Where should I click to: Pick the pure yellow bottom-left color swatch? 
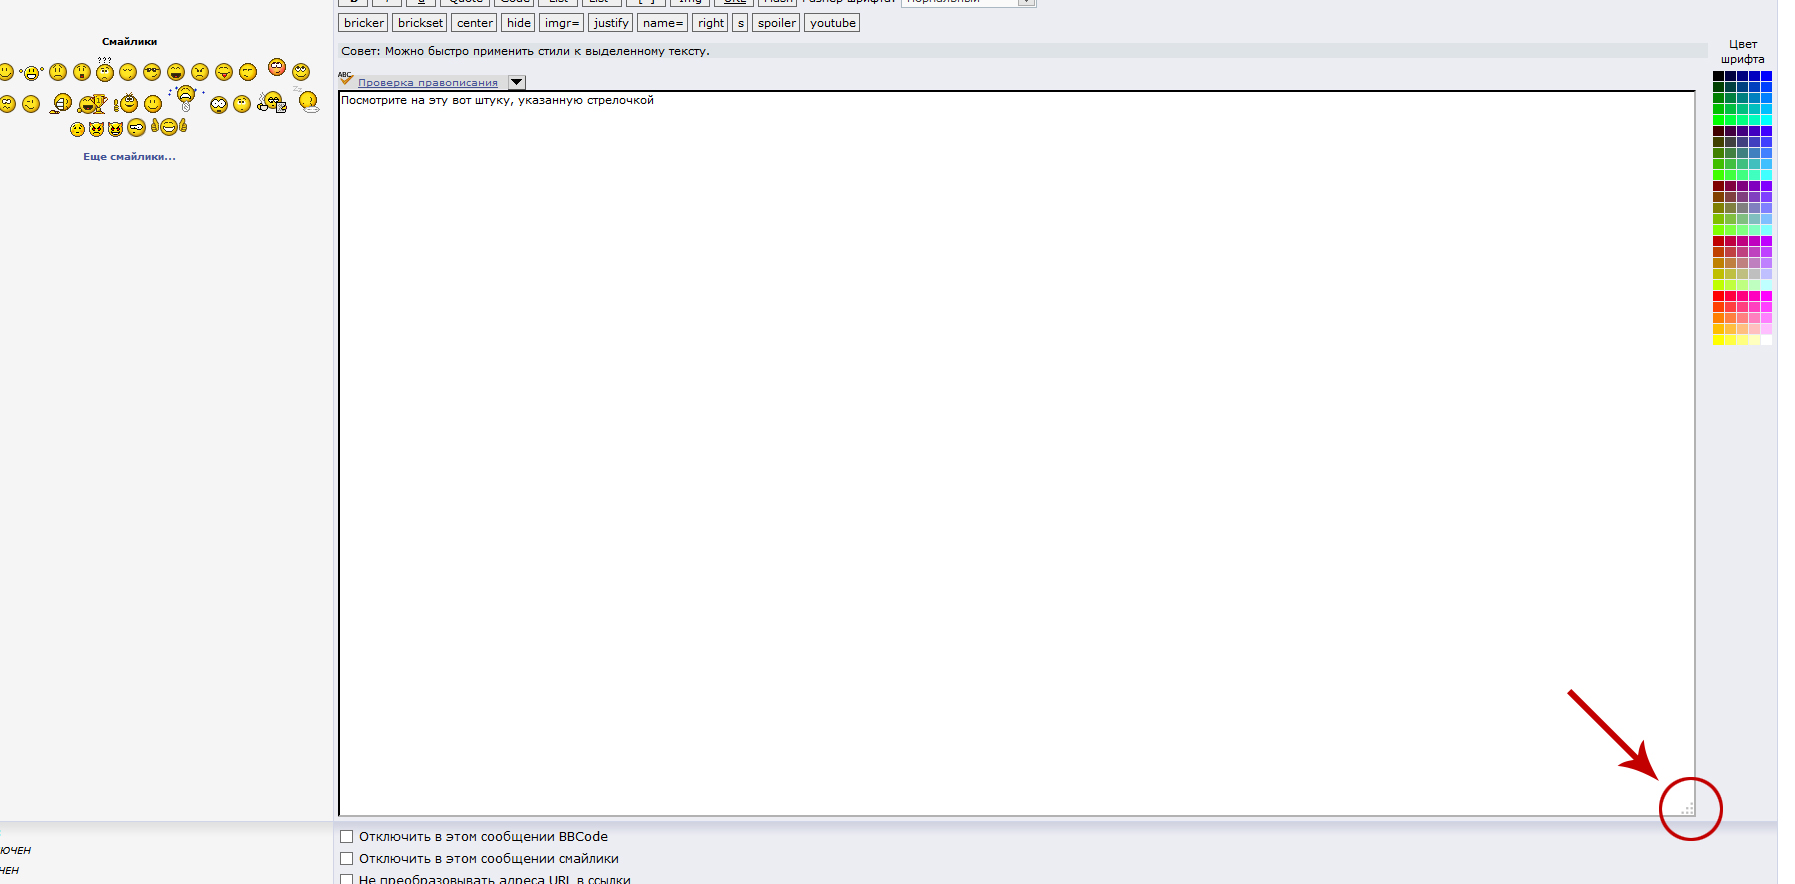(1719, 340)
